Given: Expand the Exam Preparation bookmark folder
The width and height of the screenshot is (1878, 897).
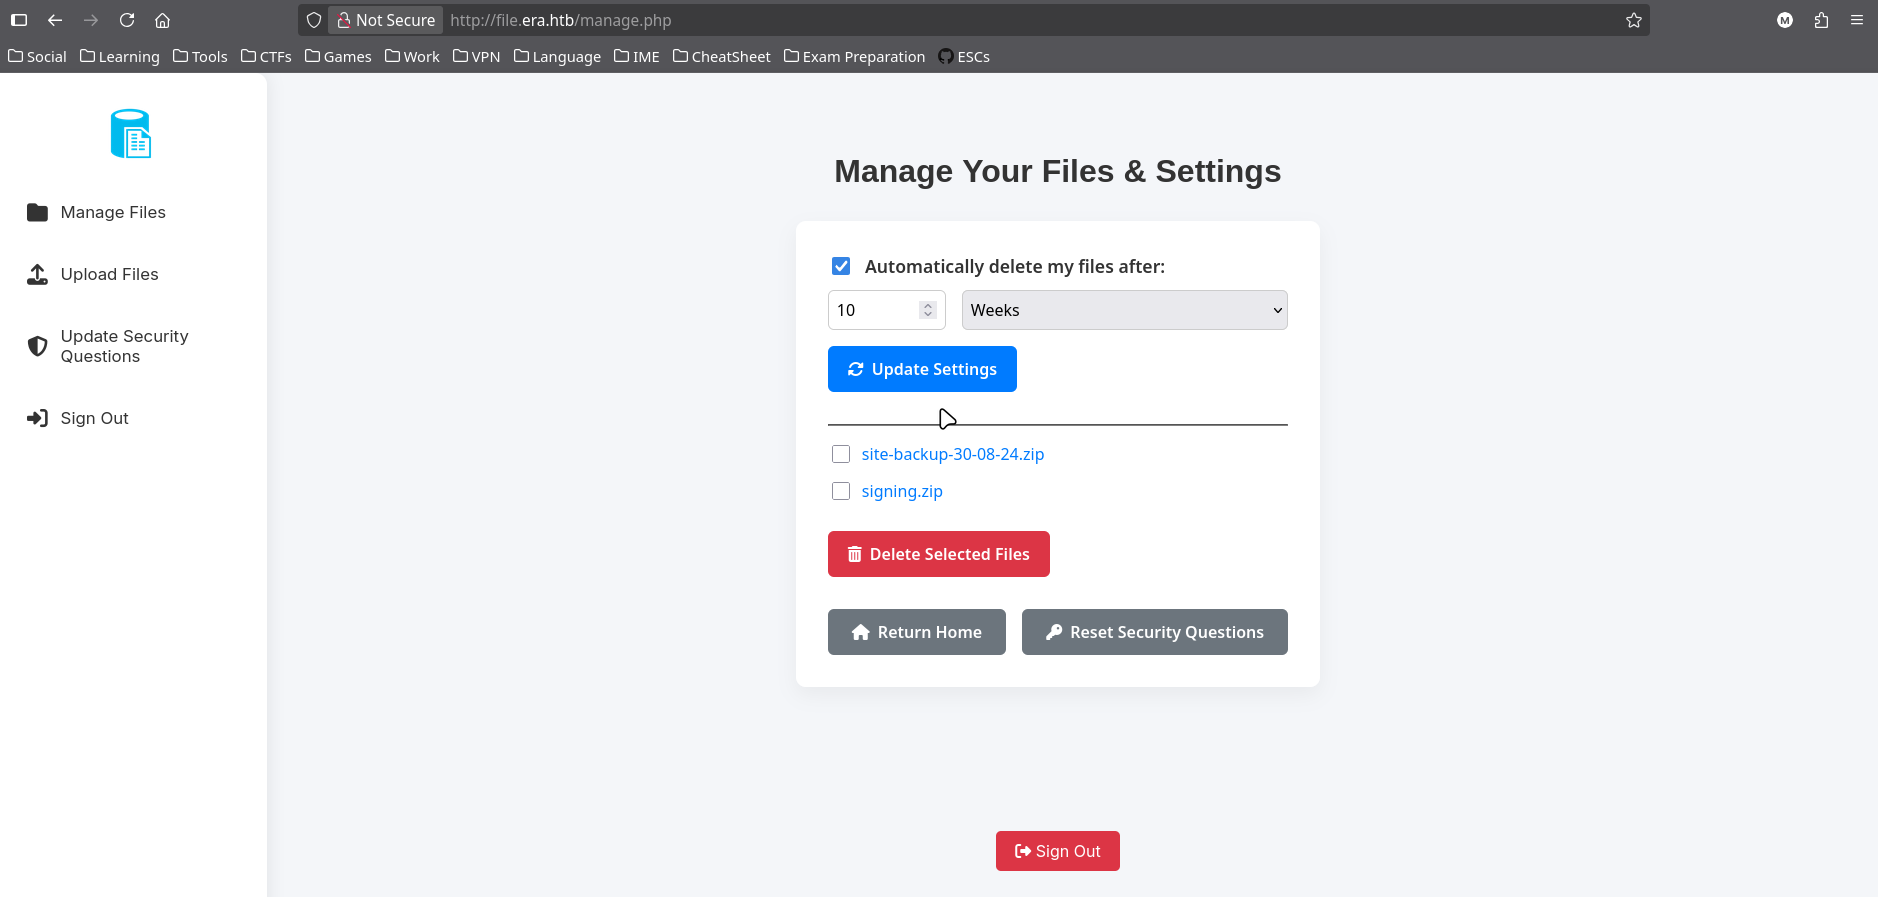Looking at the screenshot, I should click(x=854, y=57).
